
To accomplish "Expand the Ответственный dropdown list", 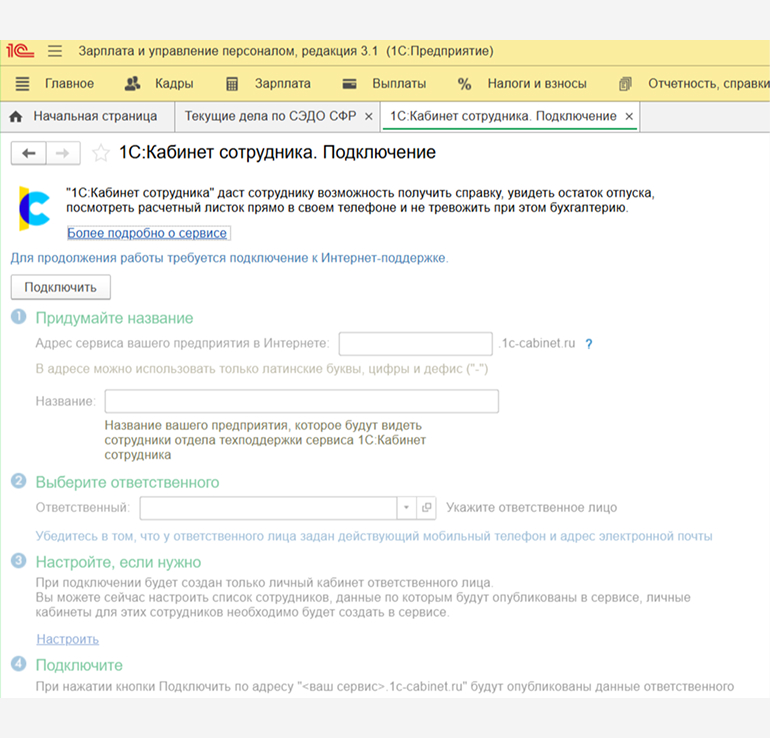I will [406, 507].
